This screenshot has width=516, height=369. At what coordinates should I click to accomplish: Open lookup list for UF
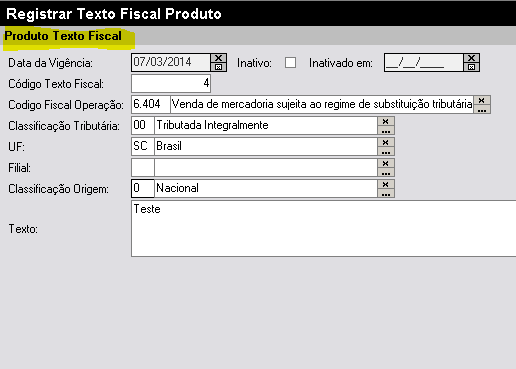(x=386, y=151)
